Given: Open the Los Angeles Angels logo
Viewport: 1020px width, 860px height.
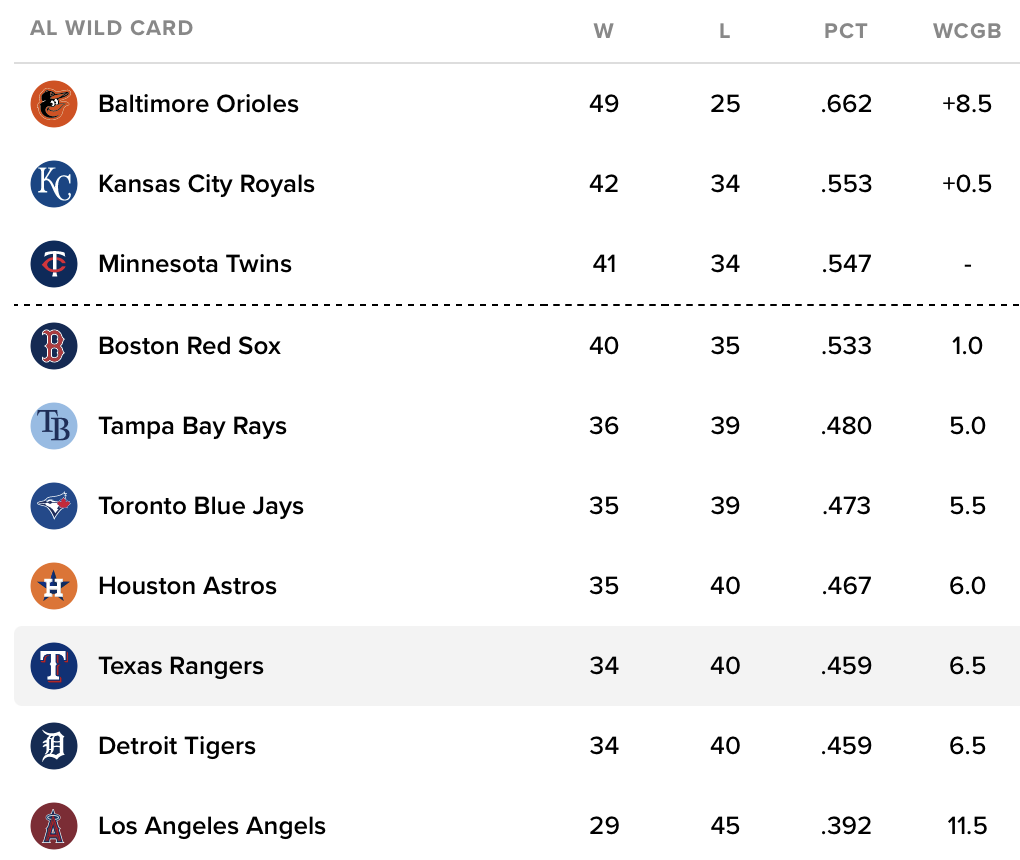Looking at the screenshot, I should [x=54, y=826].
